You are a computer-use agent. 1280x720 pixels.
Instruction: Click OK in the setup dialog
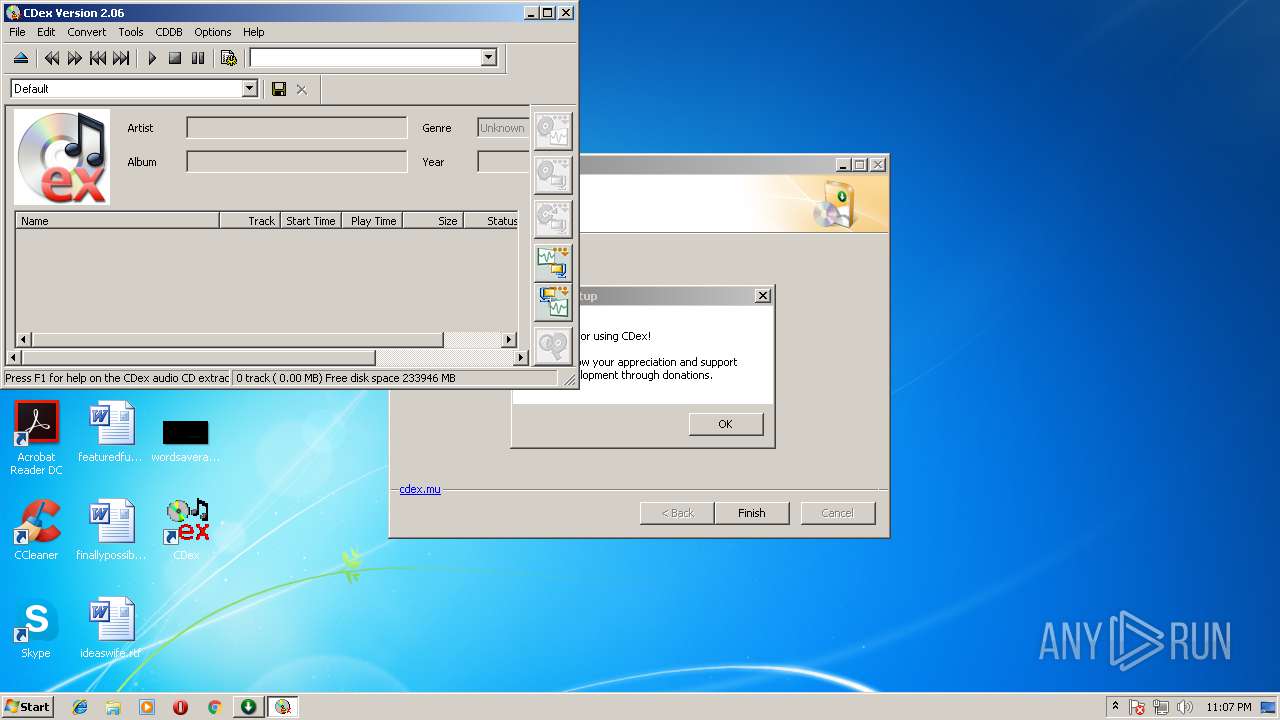tap(726, 424)
